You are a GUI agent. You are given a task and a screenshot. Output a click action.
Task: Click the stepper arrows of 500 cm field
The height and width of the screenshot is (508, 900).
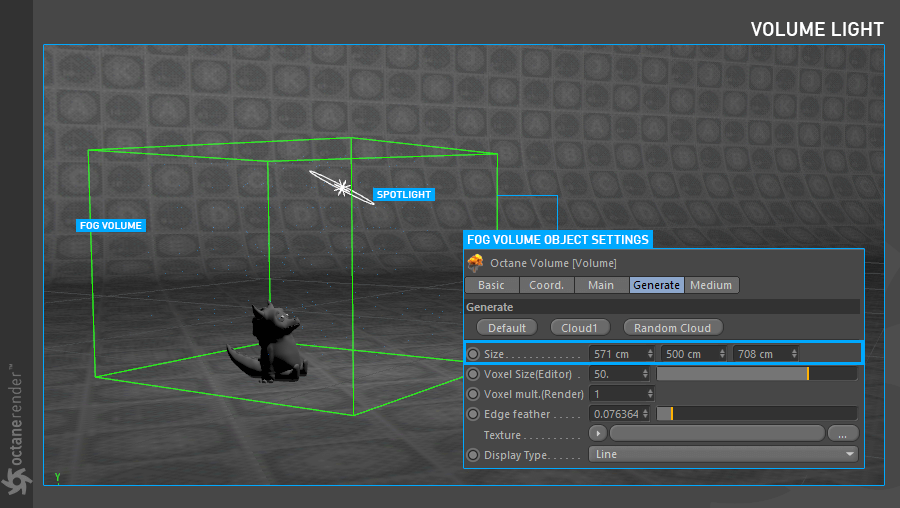point(723,354)
